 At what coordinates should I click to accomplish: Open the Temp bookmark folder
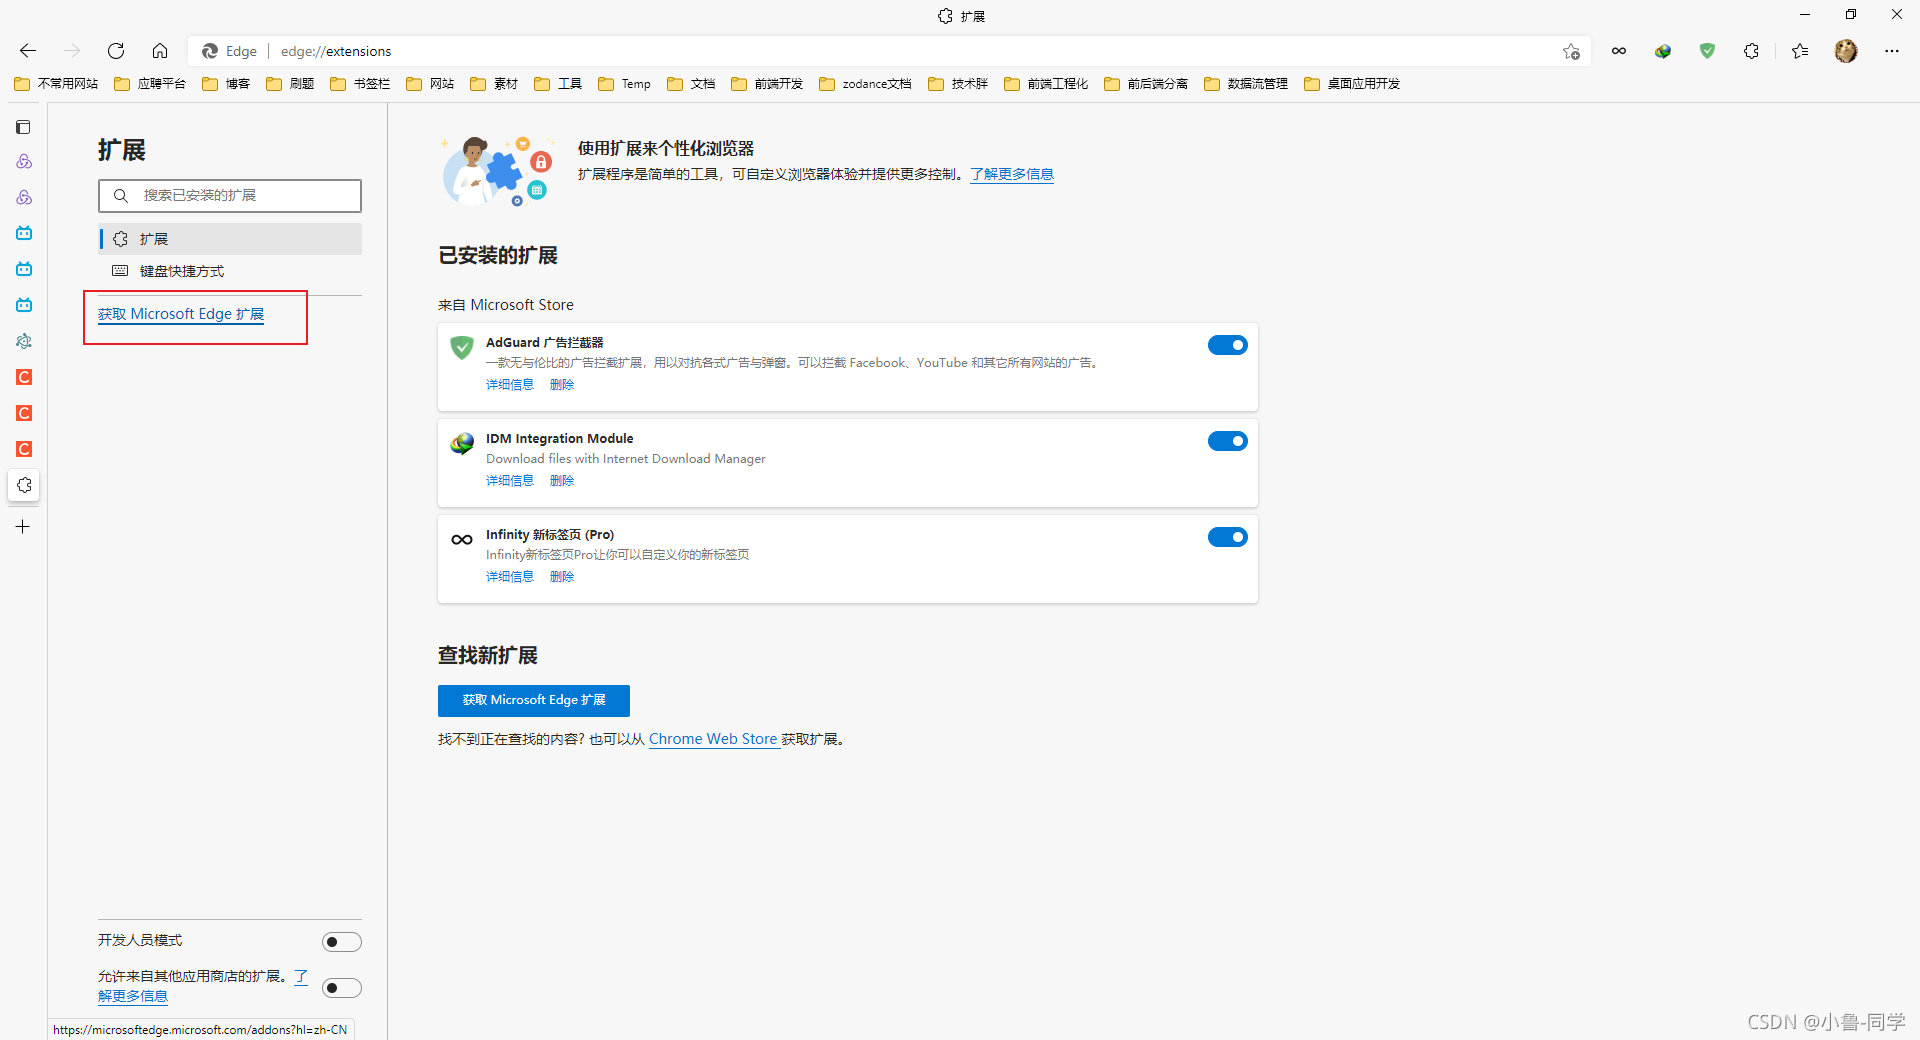click(x=625, y=84)
